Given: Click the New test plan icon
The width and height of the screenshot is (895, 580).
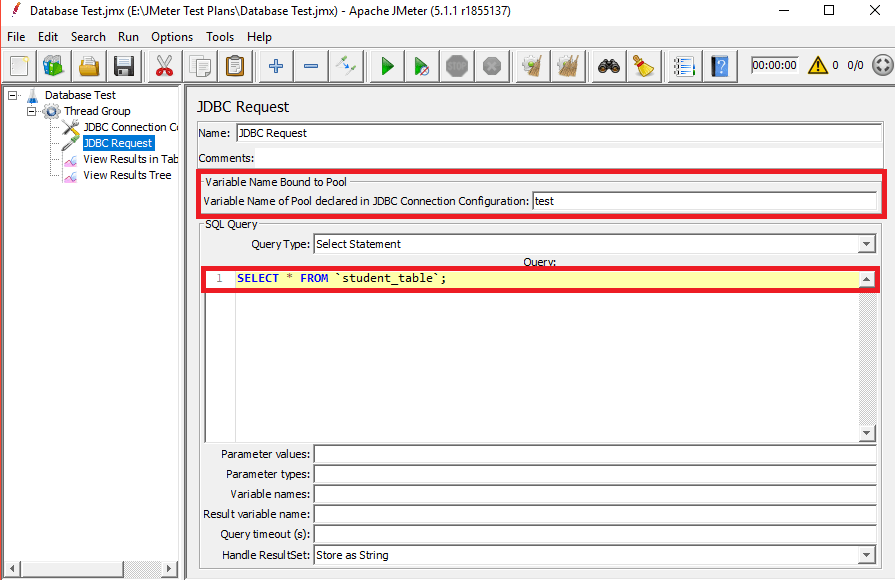Looking at the screenshot, I should 19,66.
